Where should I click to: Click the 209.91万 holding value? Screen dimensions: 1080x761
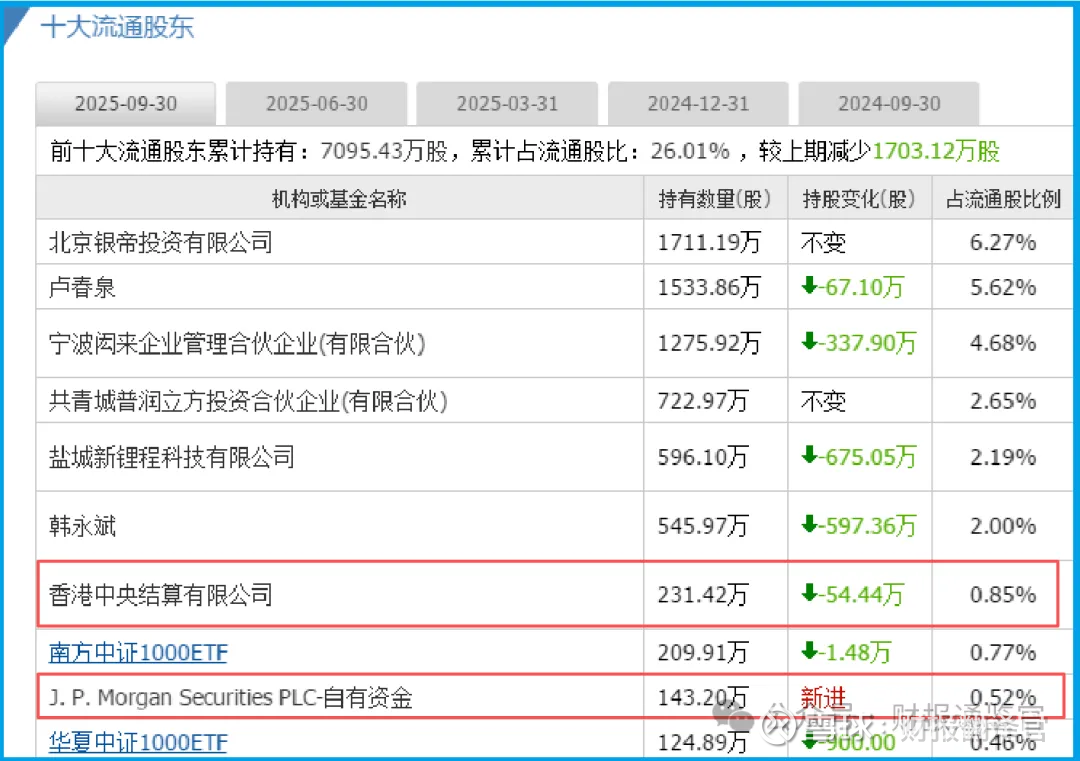click(x=703, y=652)
